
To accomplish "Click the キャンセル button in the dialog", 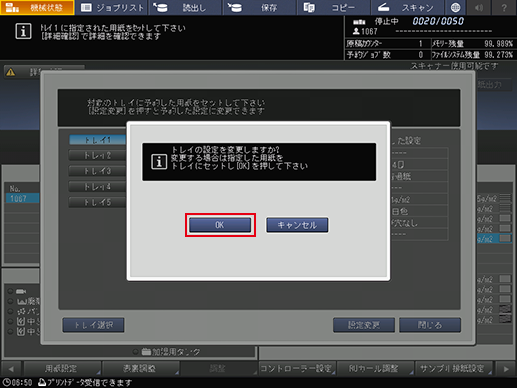I will (x=297, y=225).
